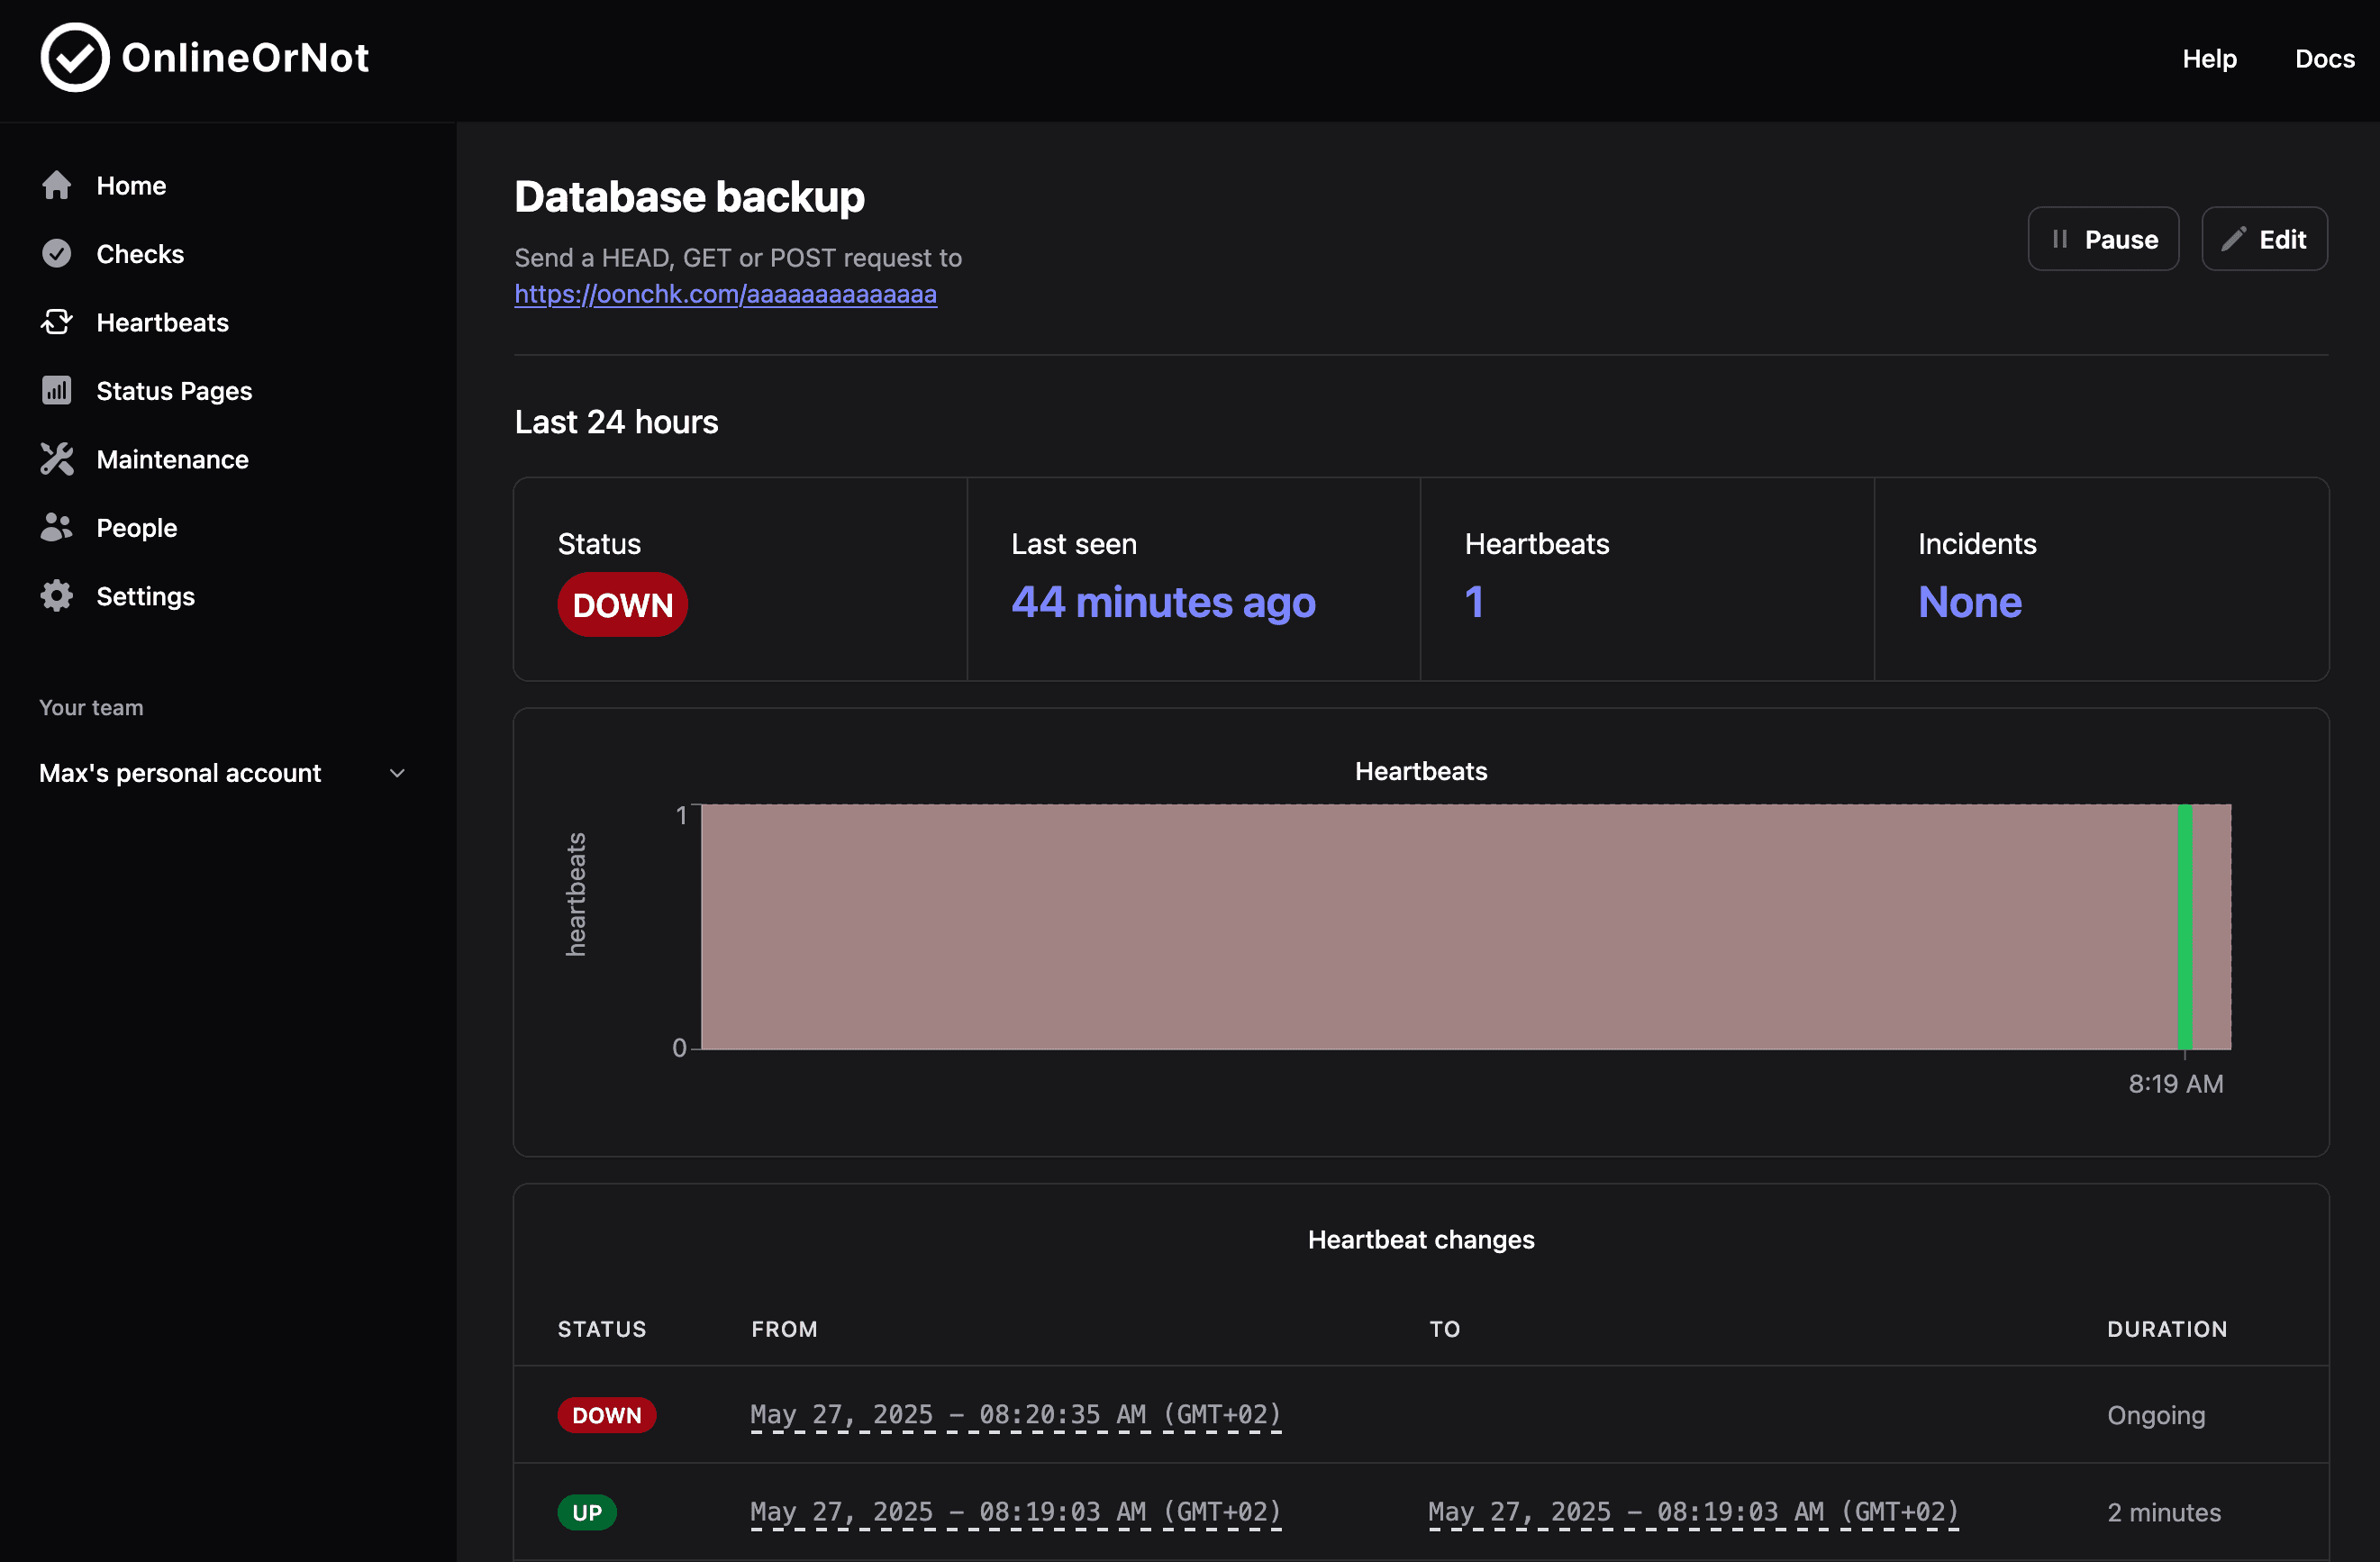Viewport: 2380px width, 1562px height.
Task: Click the team switcher chevron arrow
Action: (397, 773)
